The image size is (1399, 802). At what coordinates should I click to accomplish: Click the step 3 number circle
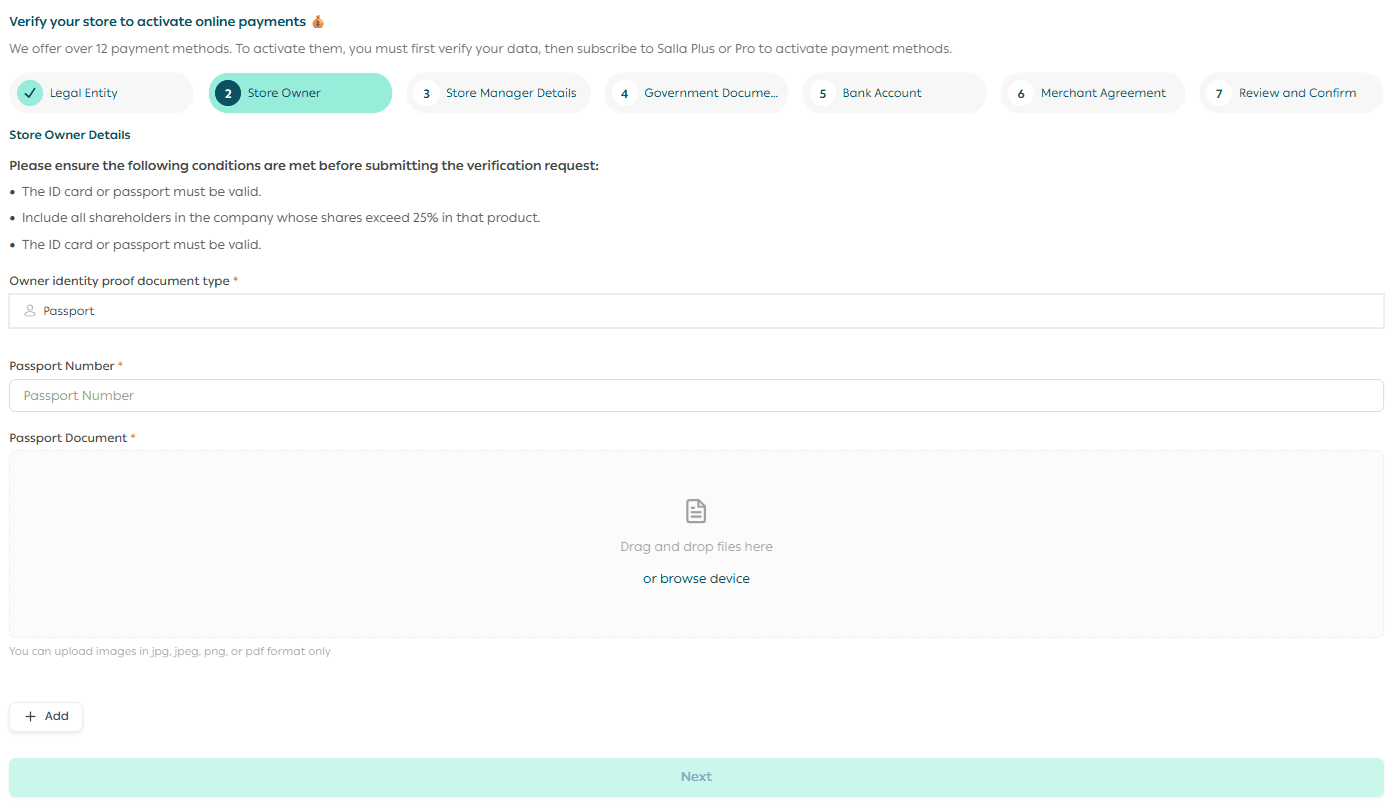426,93
